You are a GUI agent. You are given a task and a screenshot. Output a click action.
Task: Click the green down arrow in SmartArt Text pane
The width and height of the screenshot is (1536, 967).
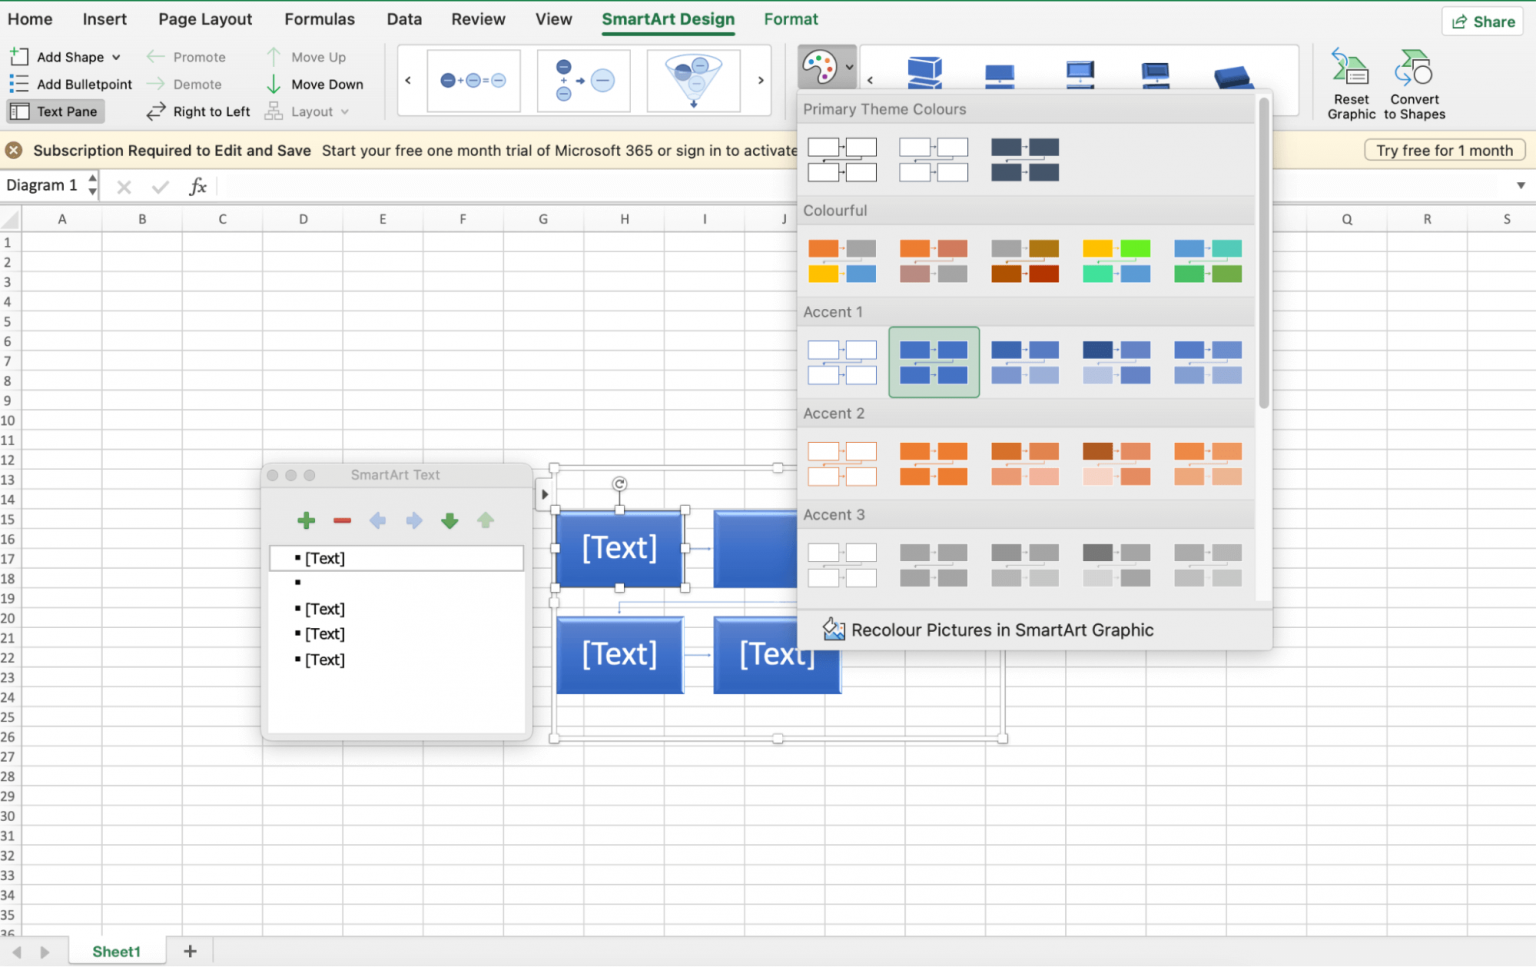450,520
